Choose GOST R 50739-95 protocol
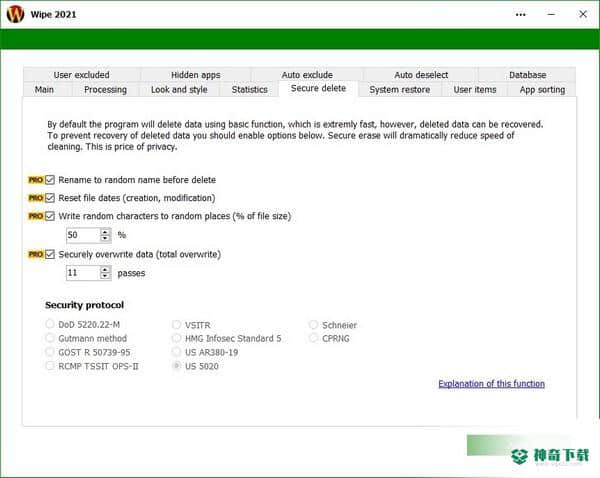Screen dimensions: 600x478 (x=49, y=352)
